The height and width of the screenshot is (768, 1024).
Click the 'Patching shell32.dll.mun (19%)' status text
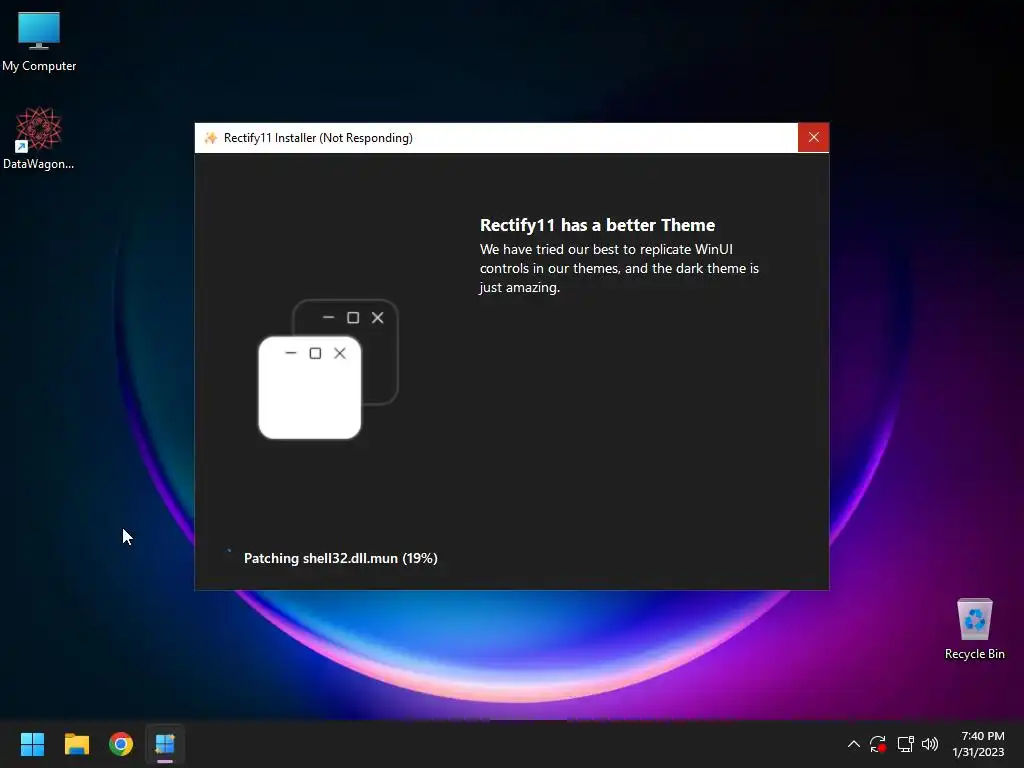click(340, 558)
